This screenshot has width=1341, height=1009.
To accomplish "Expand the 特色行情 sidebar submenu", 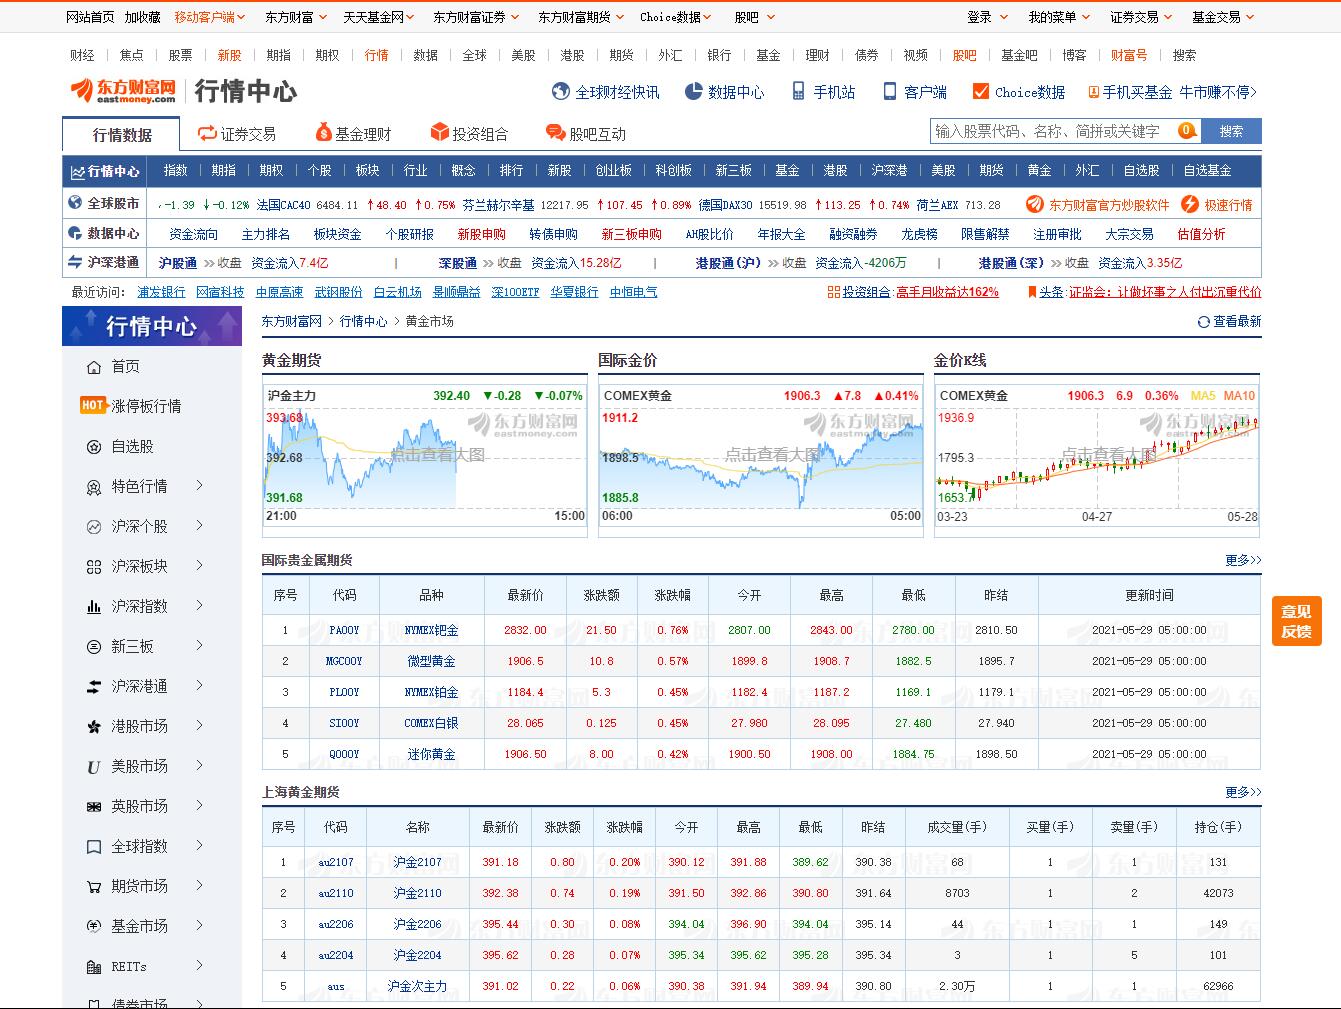I will click(199, 486).
